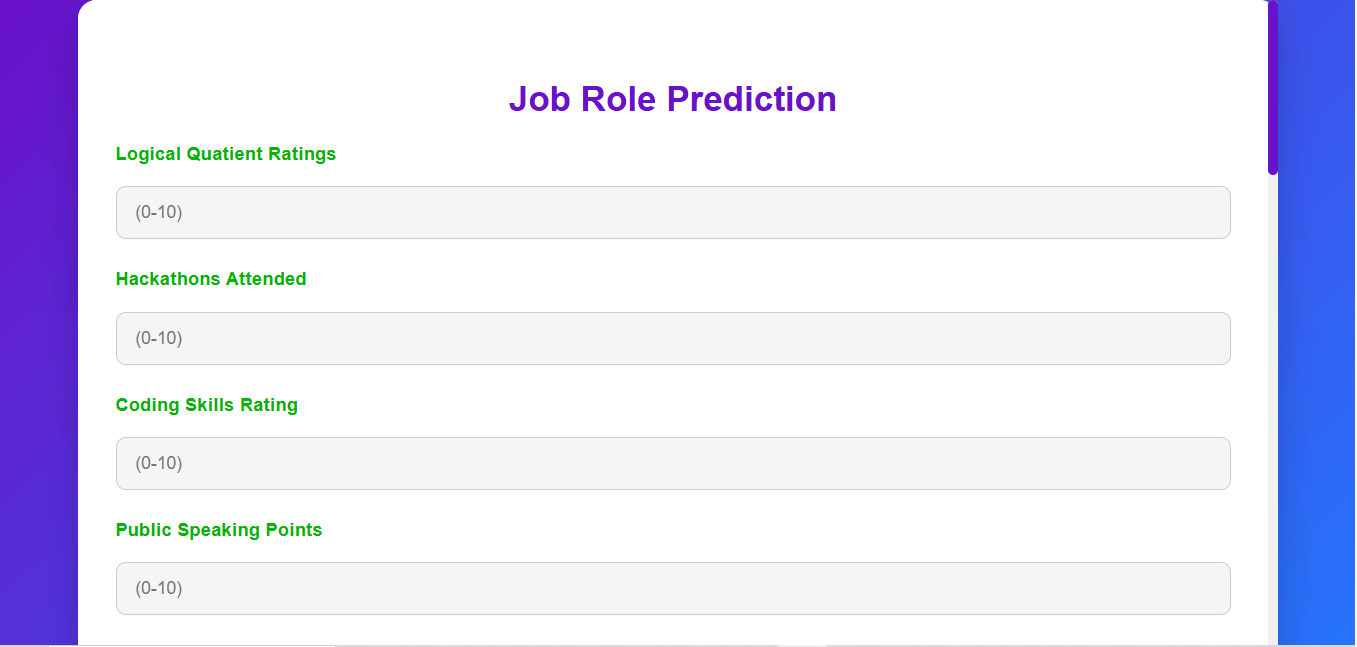Focus the Hackathons Attended input box
The height and width of the screenshot is (647, 1357).
[672, 338]
